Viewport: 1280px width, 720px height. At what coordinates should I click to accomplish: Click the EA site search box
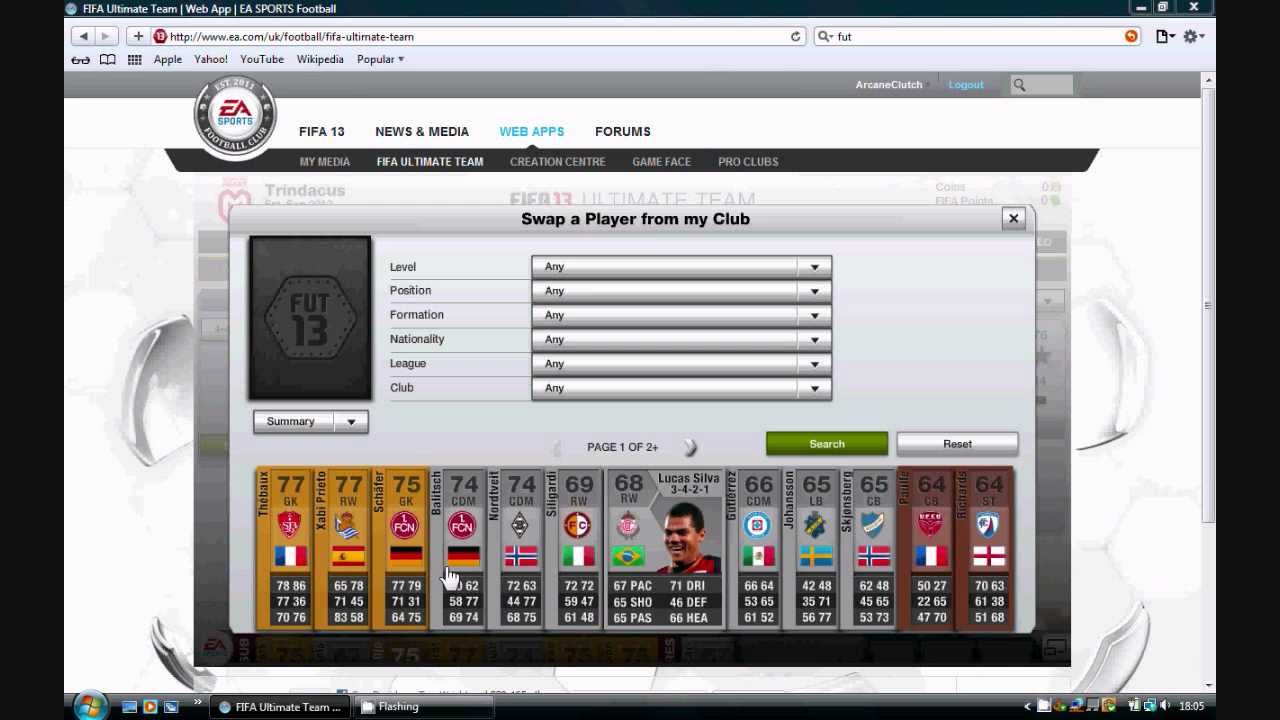click(1042, 85)
